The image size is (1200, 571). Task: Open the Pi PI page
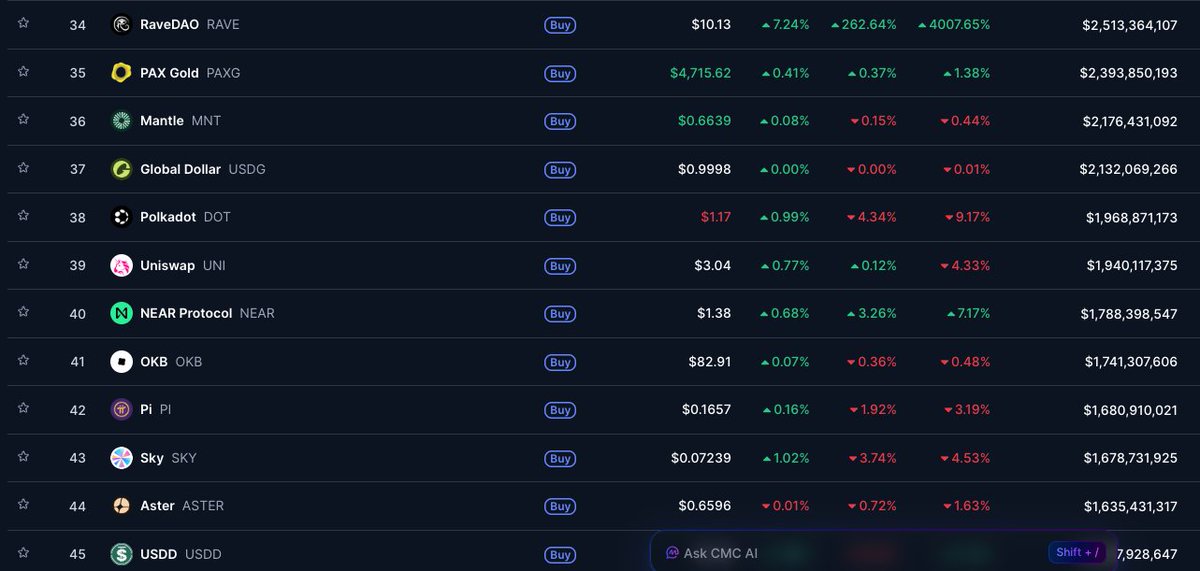[x=156, y=410]
